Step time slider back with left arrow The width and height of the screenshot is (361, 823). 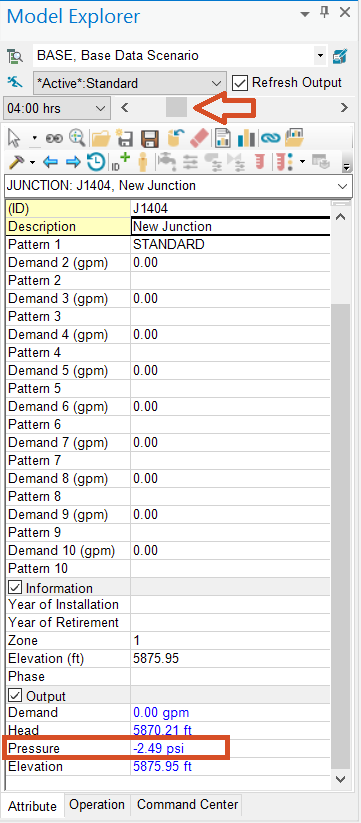(124, 108)
